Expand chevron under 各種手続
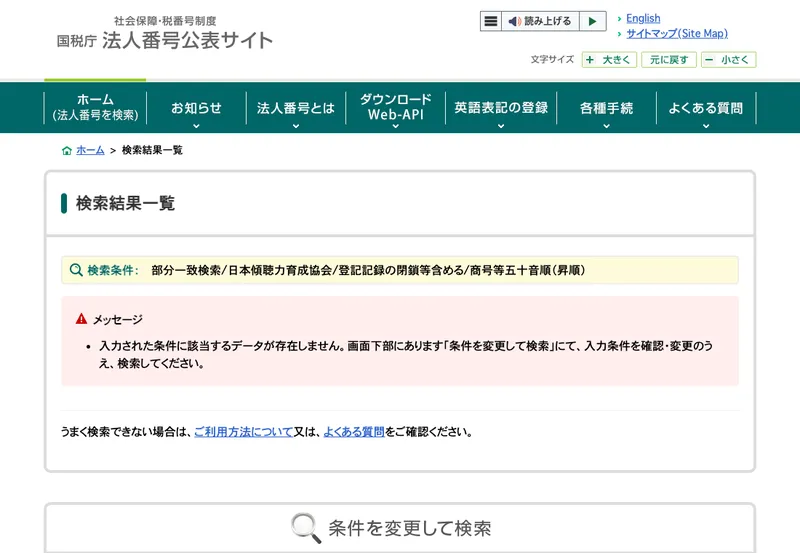 tap(607, 126)
